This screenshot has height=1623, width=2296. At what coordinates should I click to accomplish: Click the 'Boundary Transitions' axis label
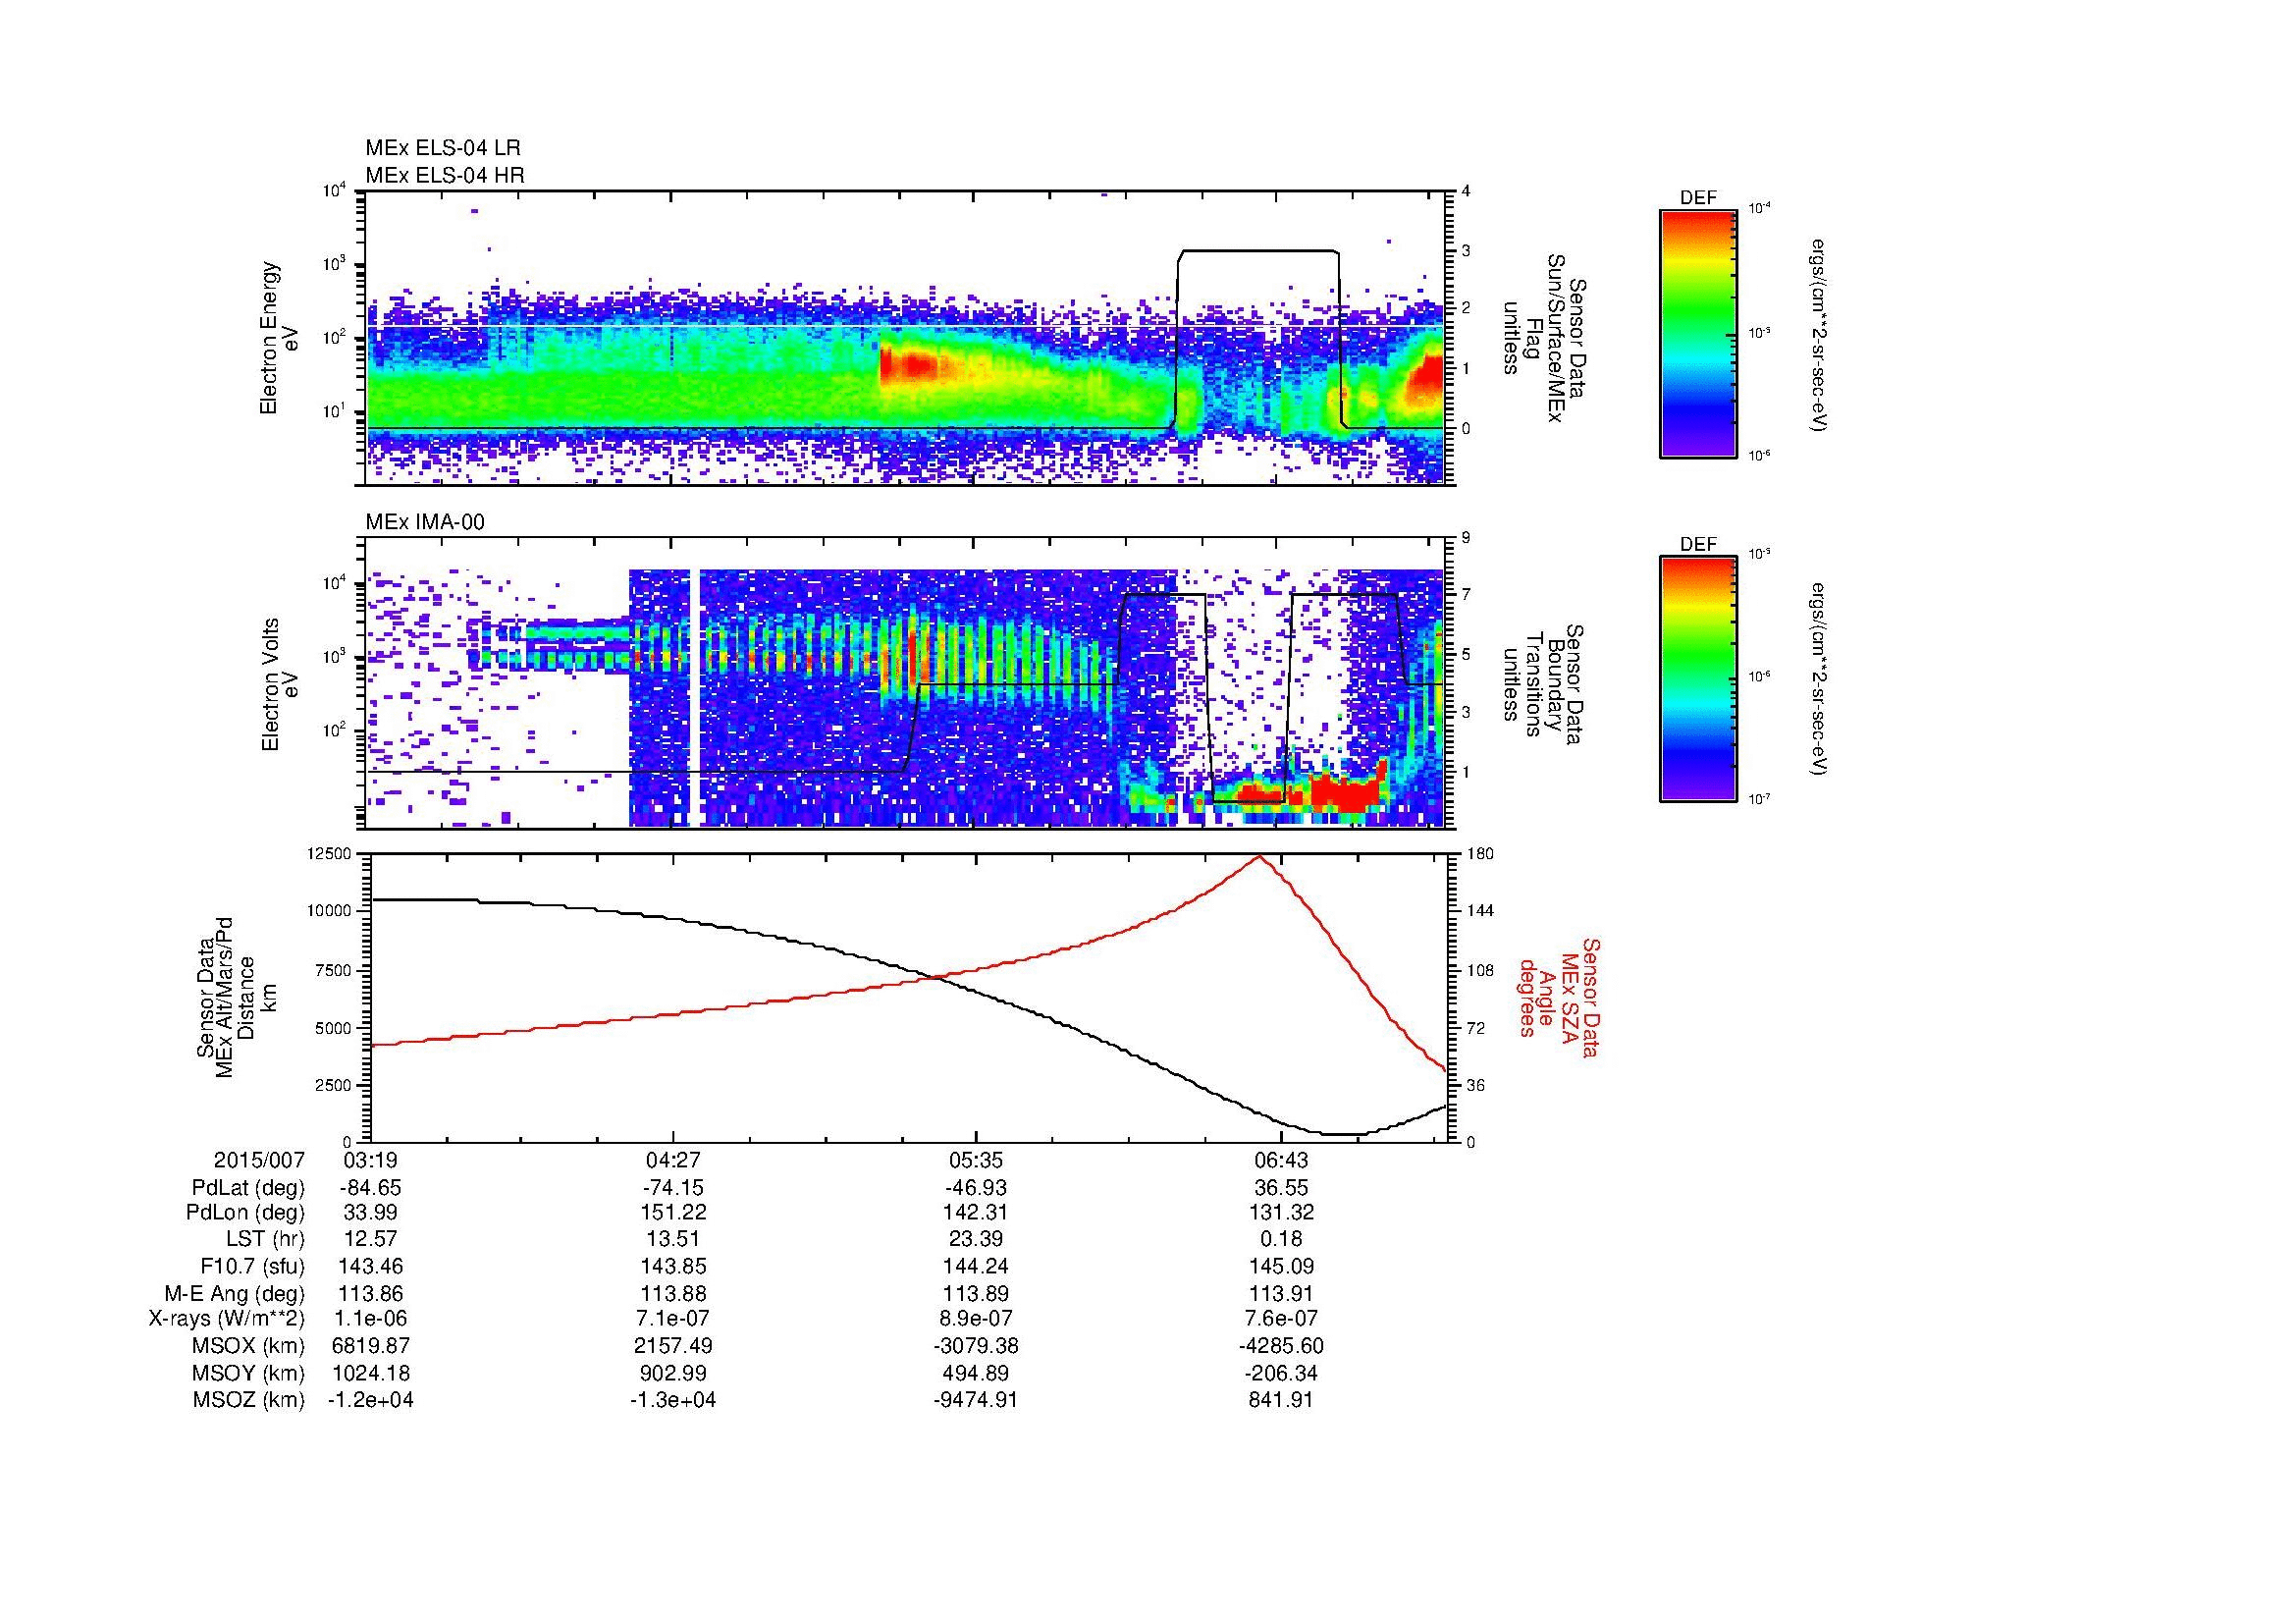point(1544,685)
